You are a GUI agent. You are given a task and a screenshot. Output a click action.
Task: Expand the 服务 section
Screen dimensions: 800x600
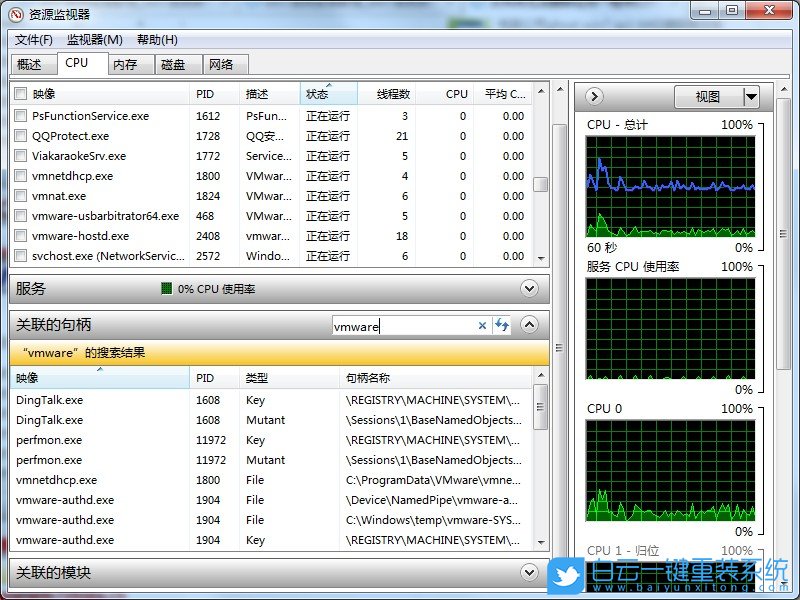[529, 290]
